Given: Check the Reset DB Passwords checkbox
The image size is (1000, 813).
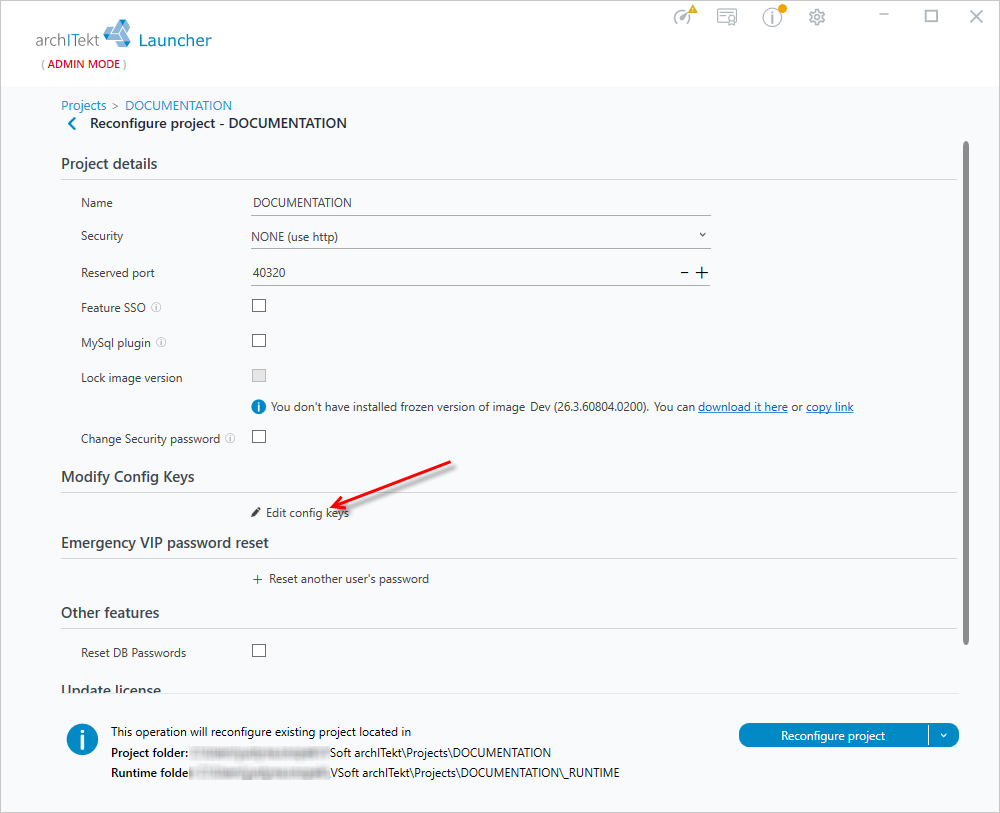Looking at the screenshot, I should tap(259, 650).
